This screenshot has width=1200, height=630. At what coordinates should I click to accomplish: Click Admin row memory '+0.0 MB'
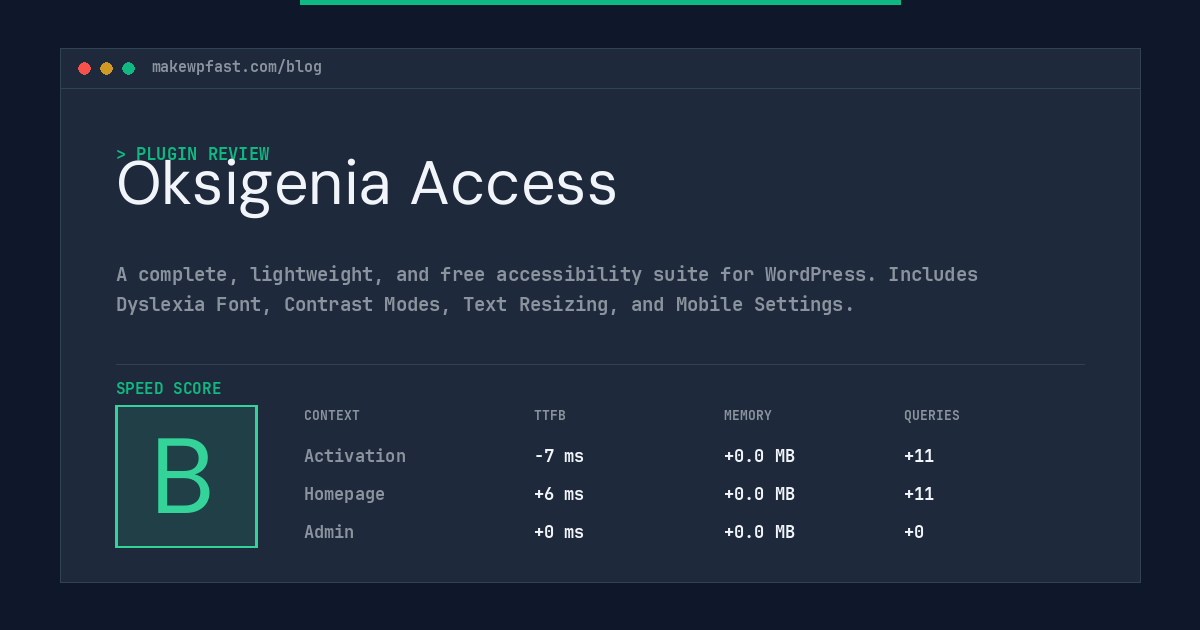[x=759, y=532]
